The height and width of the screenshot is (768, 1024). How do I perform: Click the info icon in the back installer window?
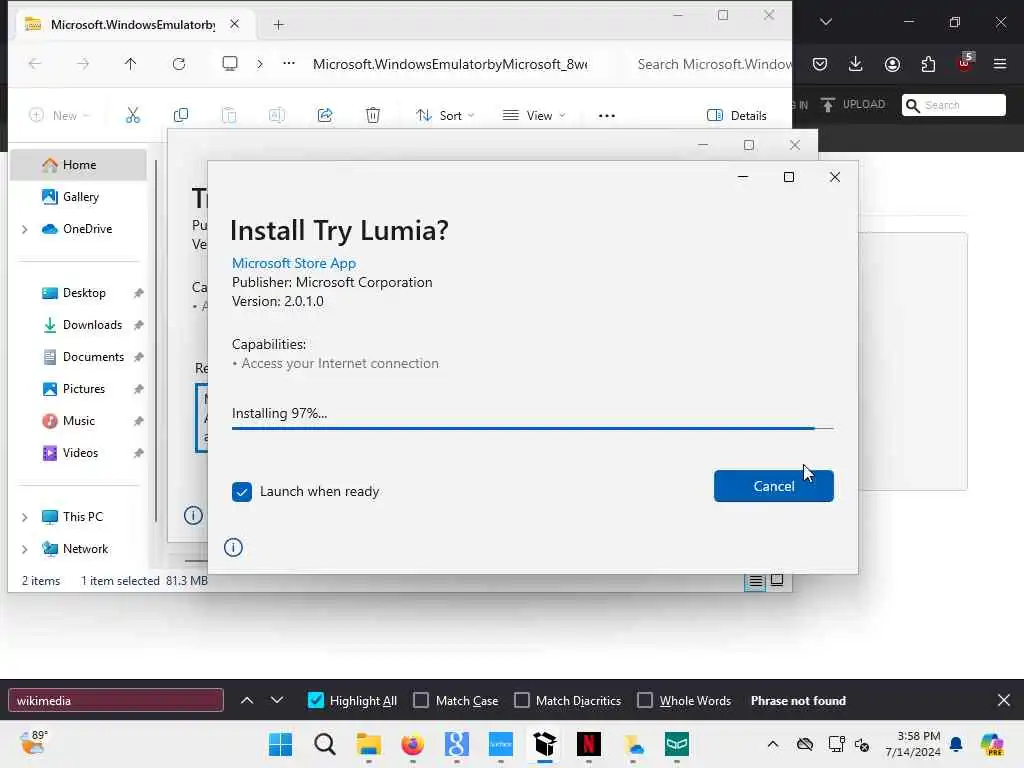coord(193,515)
